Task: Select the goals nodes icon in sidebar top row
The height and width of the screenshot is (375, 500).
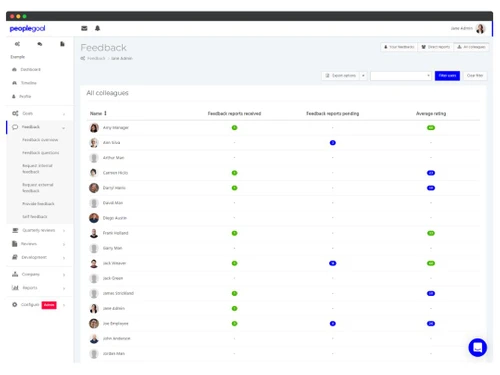Action: [x=17, y=44]
